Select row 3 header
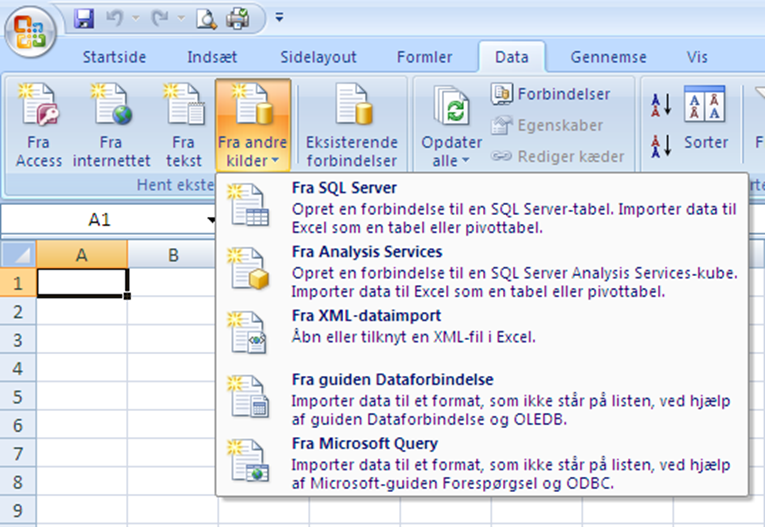 (18, 340)
